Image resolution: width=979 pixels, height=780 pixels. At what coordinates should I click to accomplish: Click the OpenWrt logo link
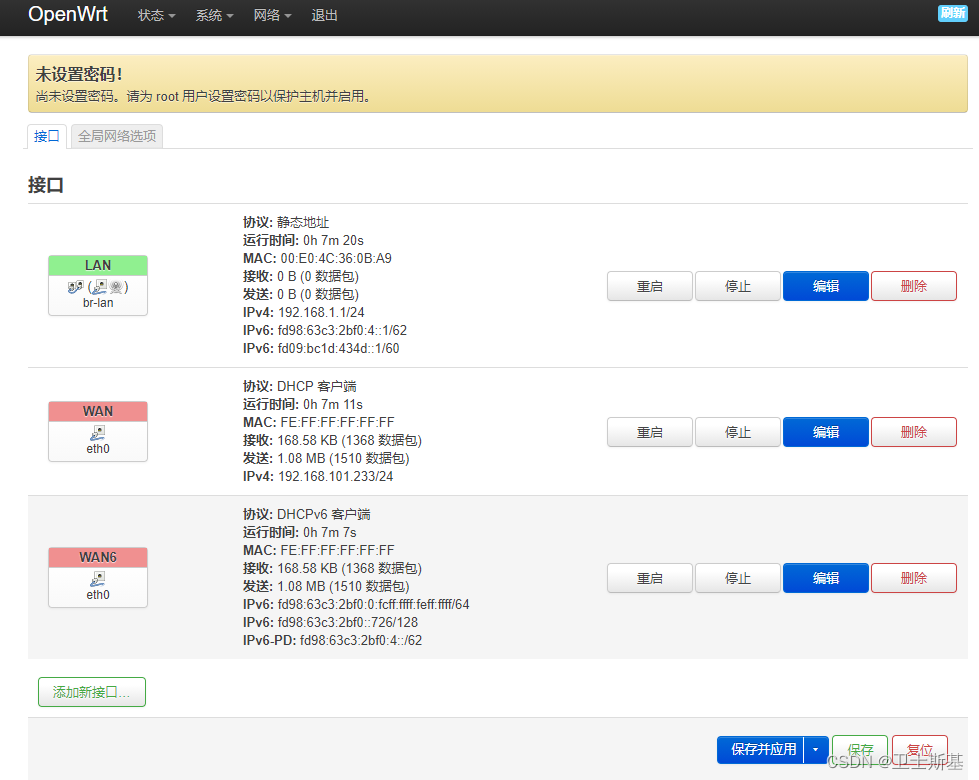(x=68, y=14)
